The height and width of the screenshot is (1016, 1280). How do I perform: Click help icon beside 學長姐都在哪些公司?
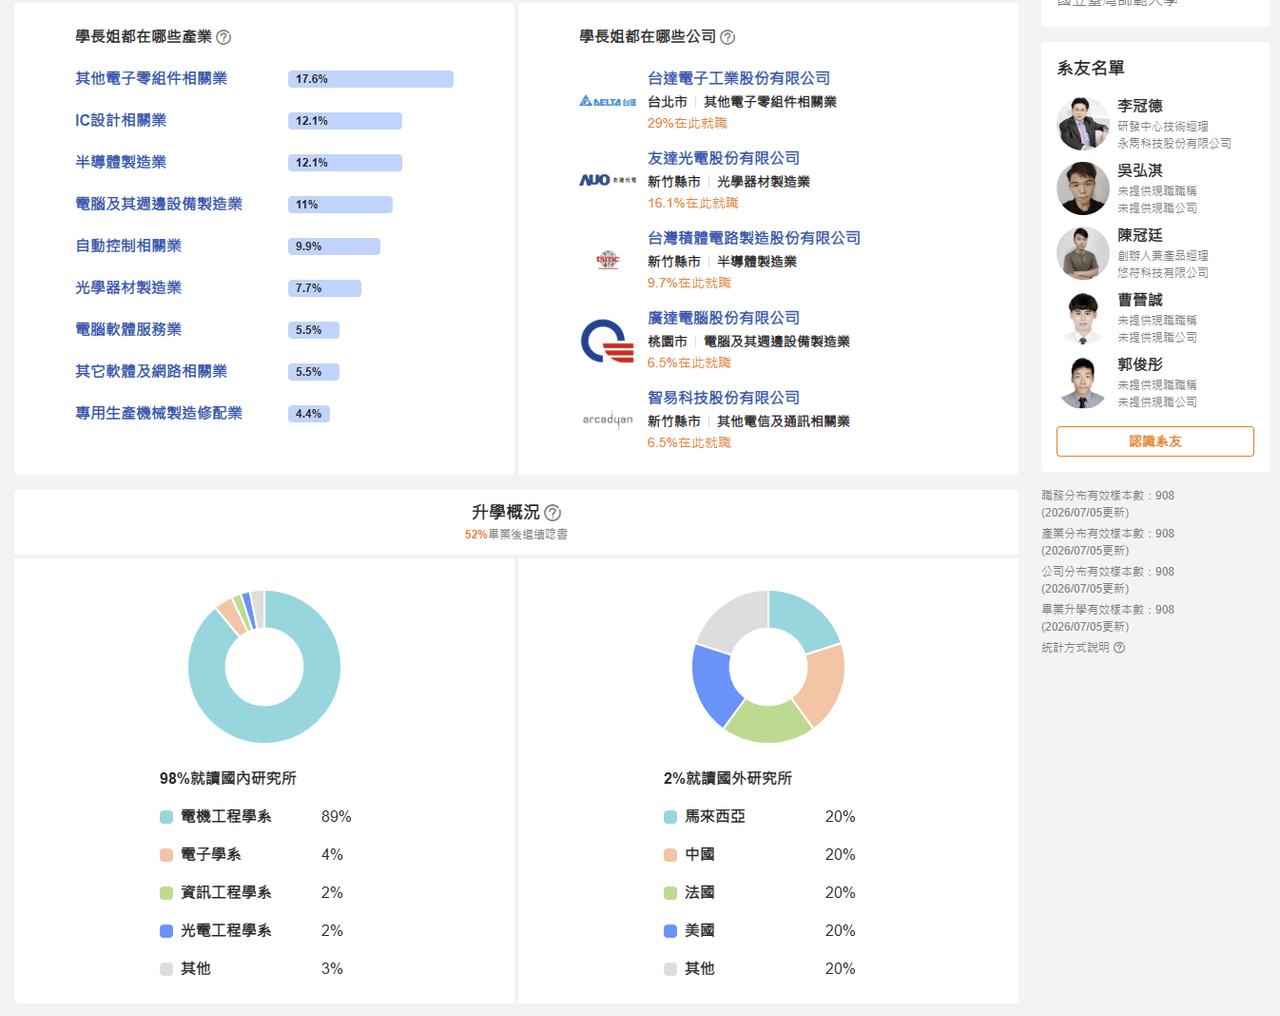point(728,37)
